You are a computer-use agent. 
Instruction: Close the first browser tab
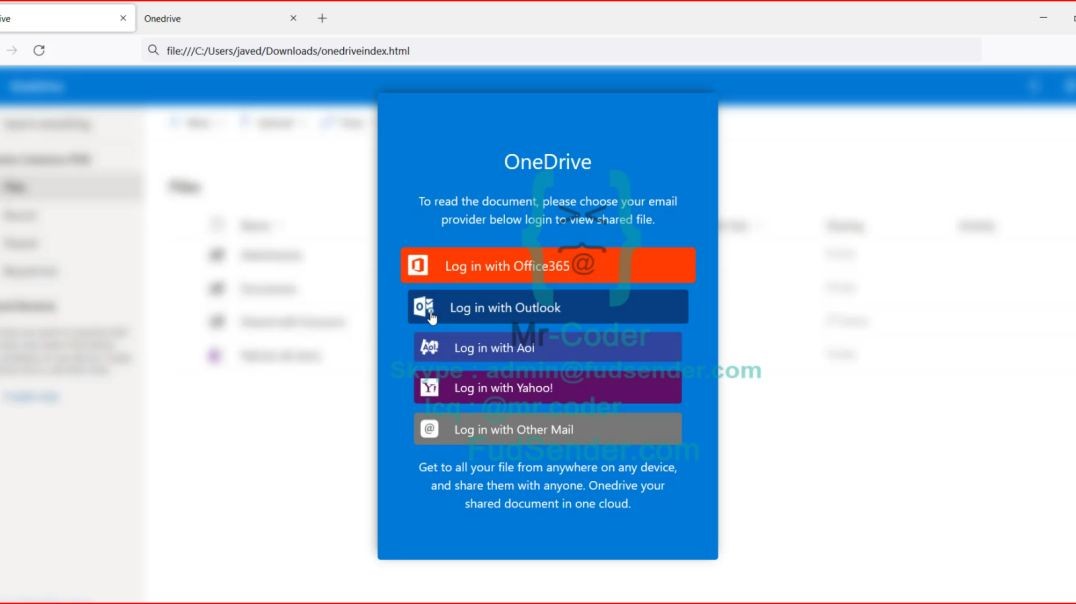point(123,18)
